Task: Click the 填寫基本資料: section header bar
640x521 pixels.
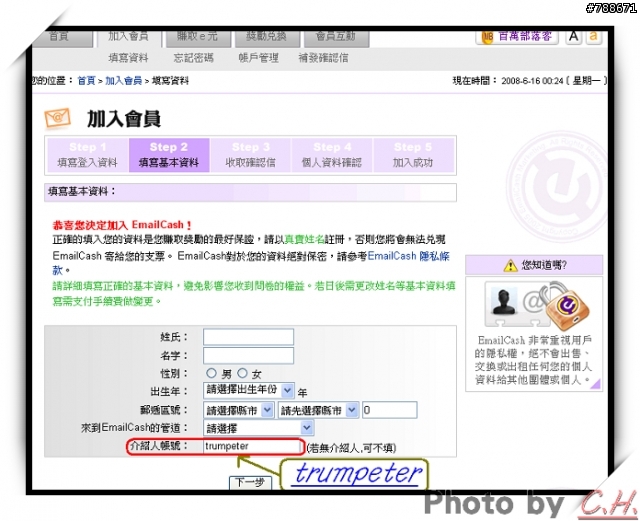Action: coord(250,192)
